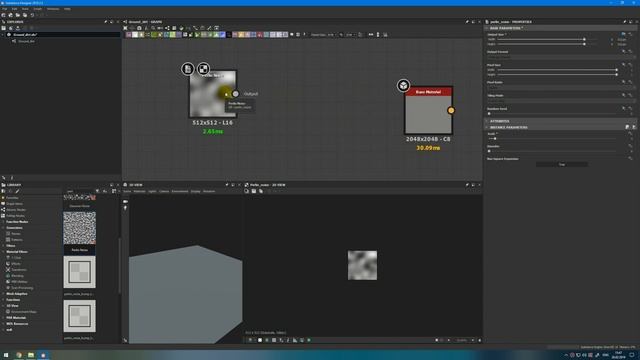Select the Perlin Noise node in graph
Image resolution: width=640 pixels, height=360 pixels.
(212, 94)
